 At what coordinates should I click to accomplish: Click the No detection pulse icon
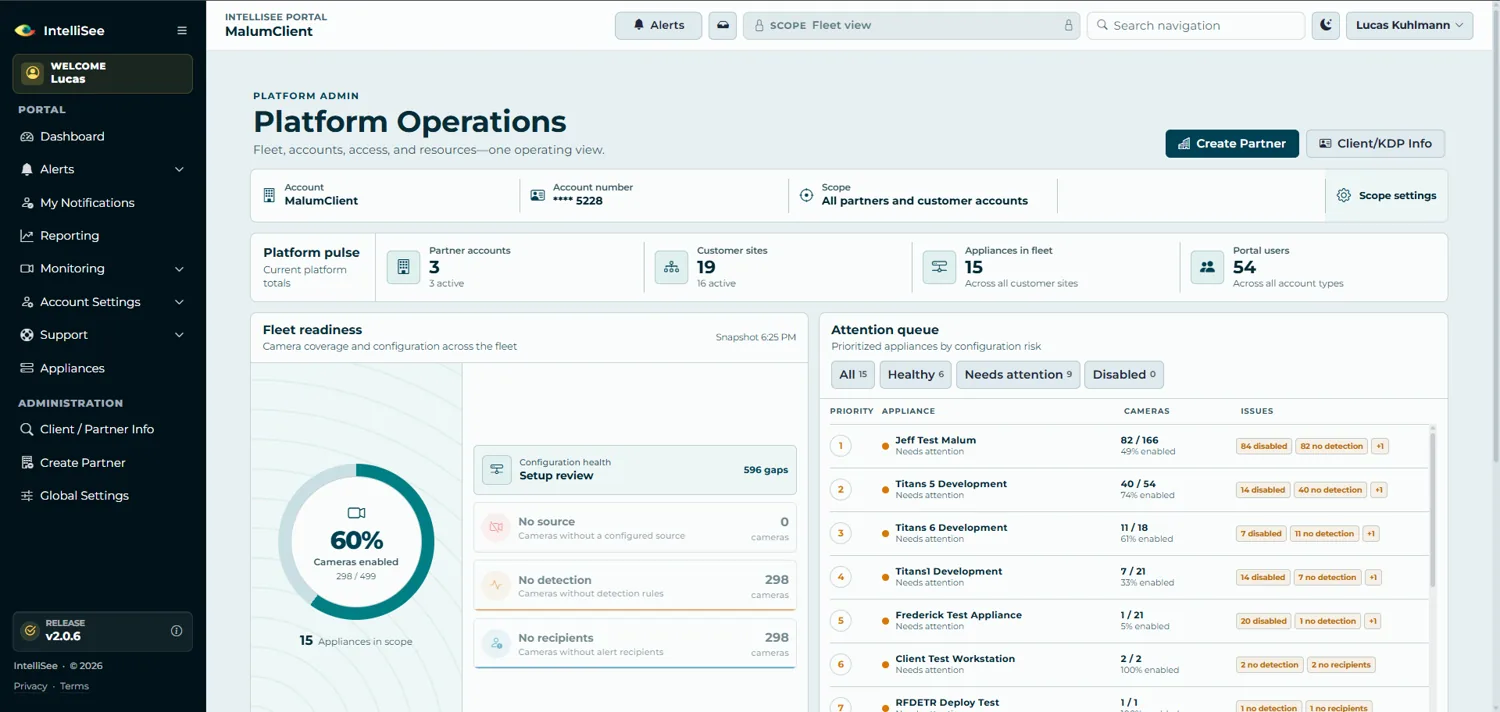496,586
